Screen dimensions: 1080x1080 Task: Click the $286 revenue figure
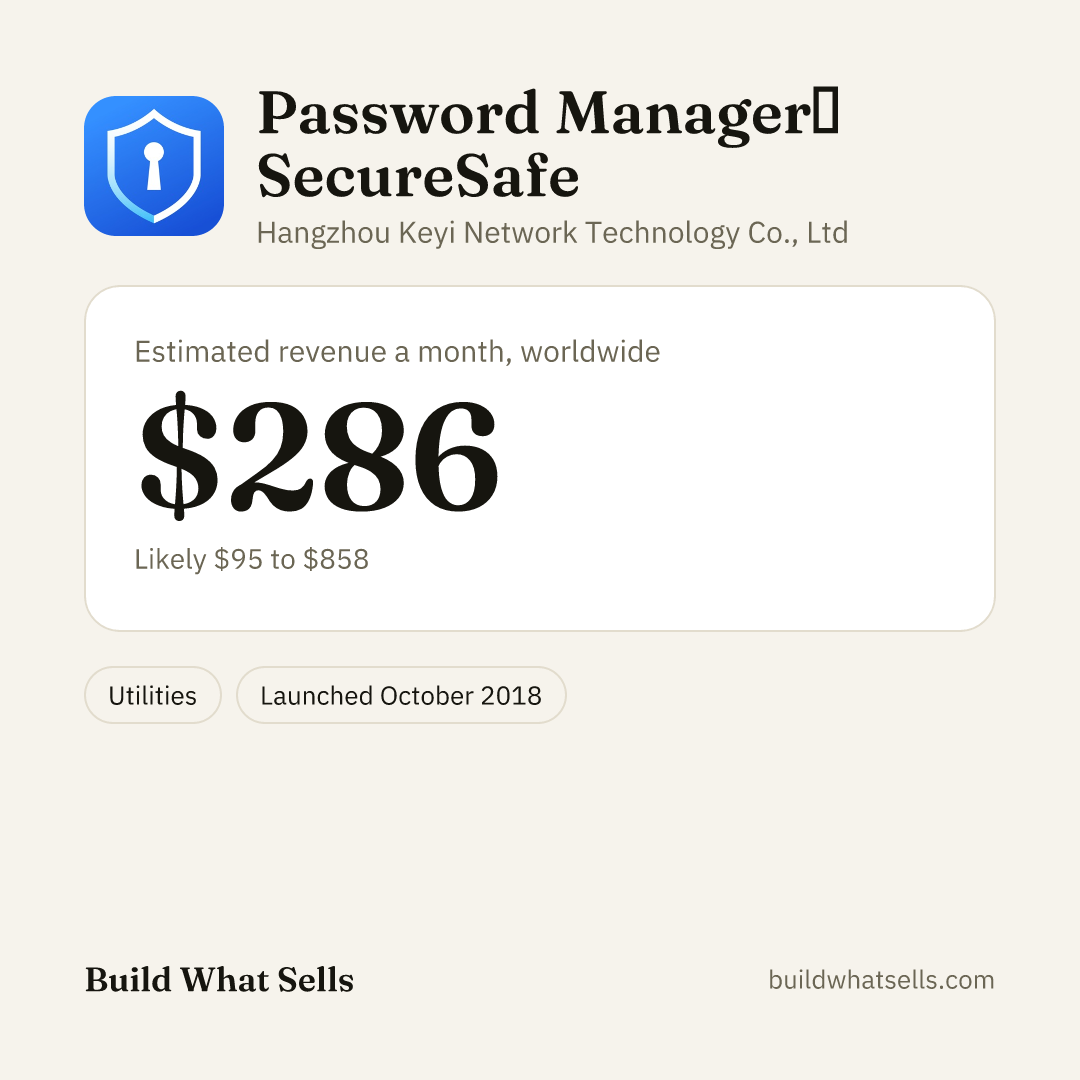tap(318, 455)
